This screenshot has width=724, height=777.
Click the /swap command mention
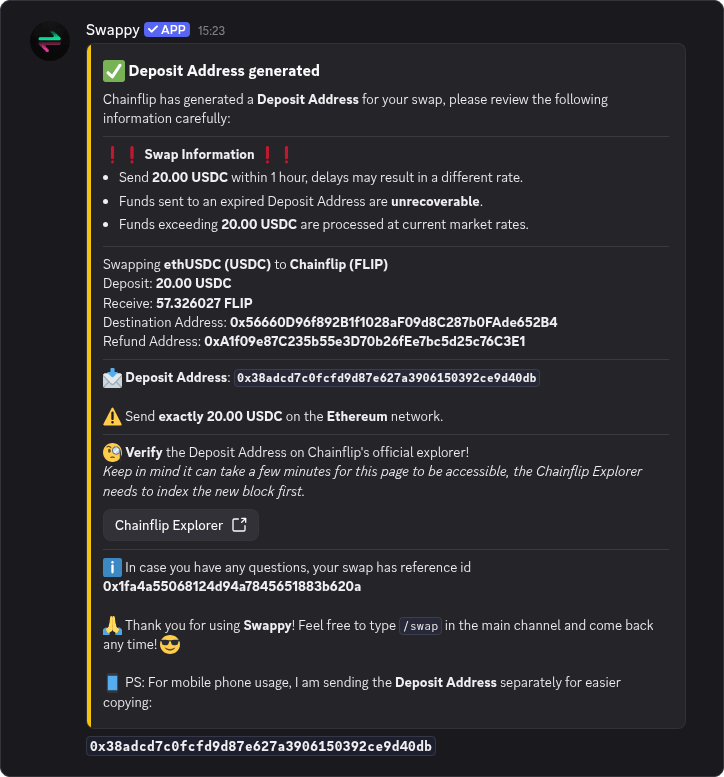click(x=420, y=626)
